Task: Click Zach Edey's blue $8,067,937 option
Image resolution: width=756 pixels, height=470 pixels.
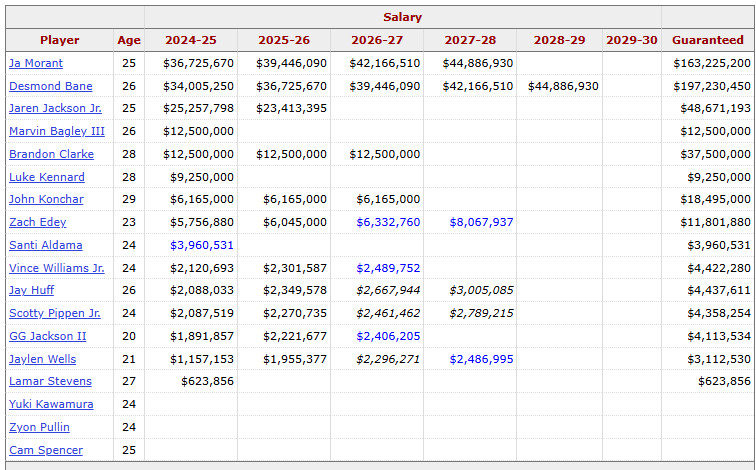Action: pyautogui.click(x=481, y=222)
